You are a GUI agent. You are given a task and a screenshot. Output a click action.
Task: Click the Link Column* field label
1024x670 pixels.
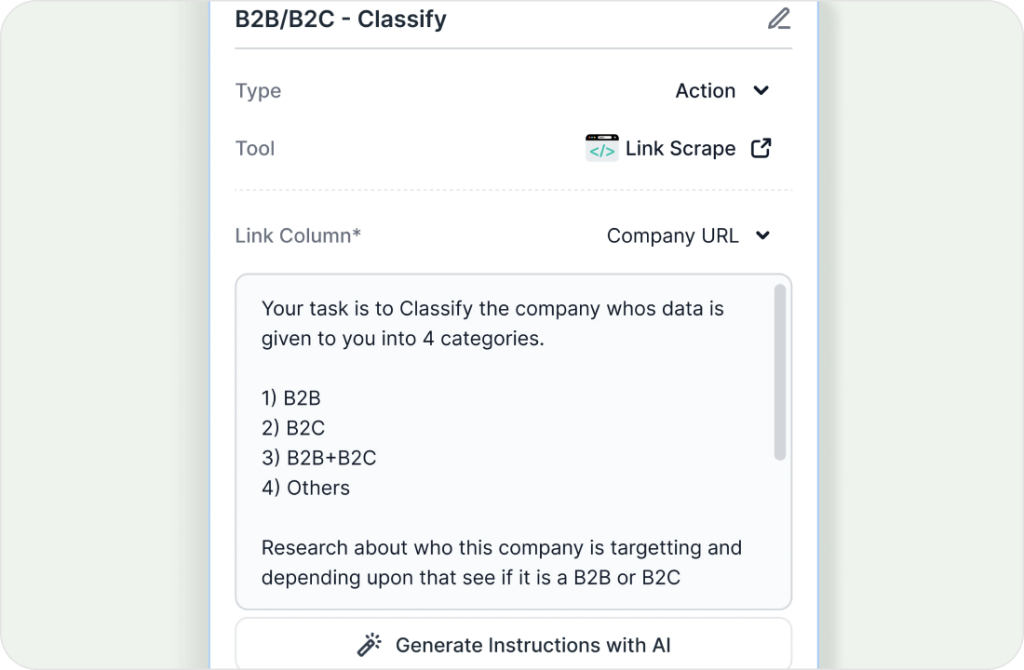[x=298, y=236]
